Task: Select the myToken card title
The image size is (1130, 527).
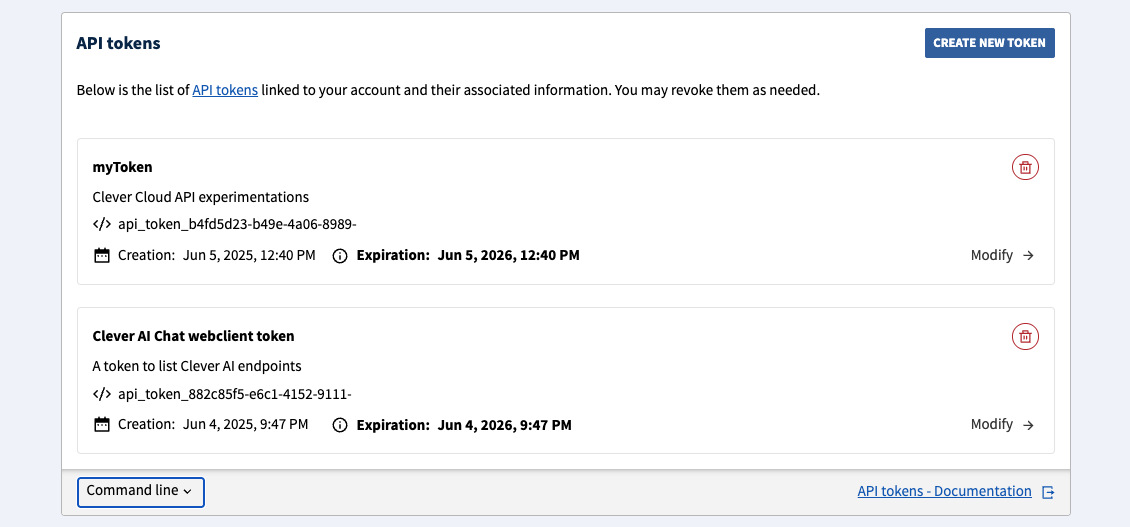Action: pos(122,167)
